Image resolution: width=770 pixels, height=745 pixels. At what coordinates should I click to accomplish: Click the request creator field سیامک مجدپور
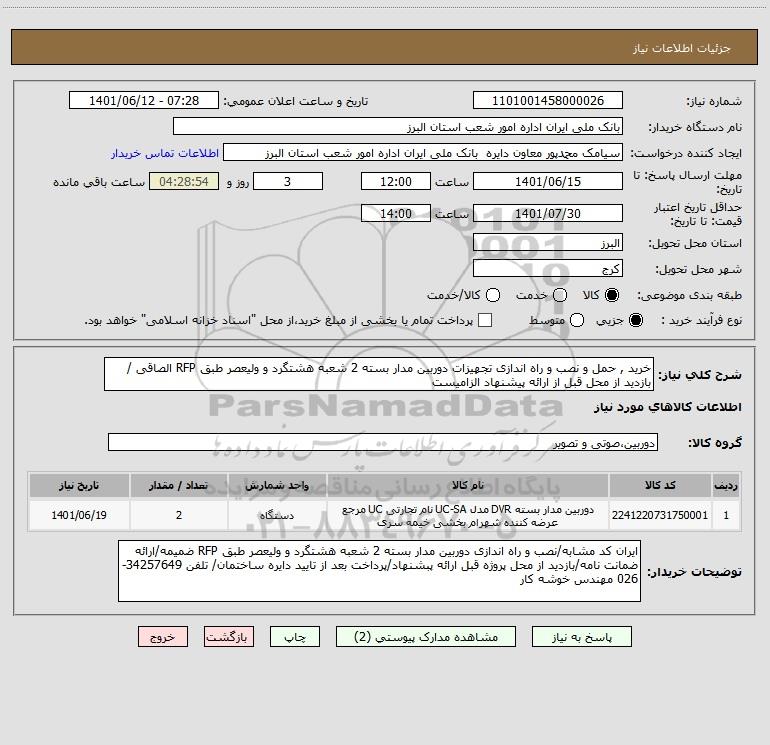(423, 153)
